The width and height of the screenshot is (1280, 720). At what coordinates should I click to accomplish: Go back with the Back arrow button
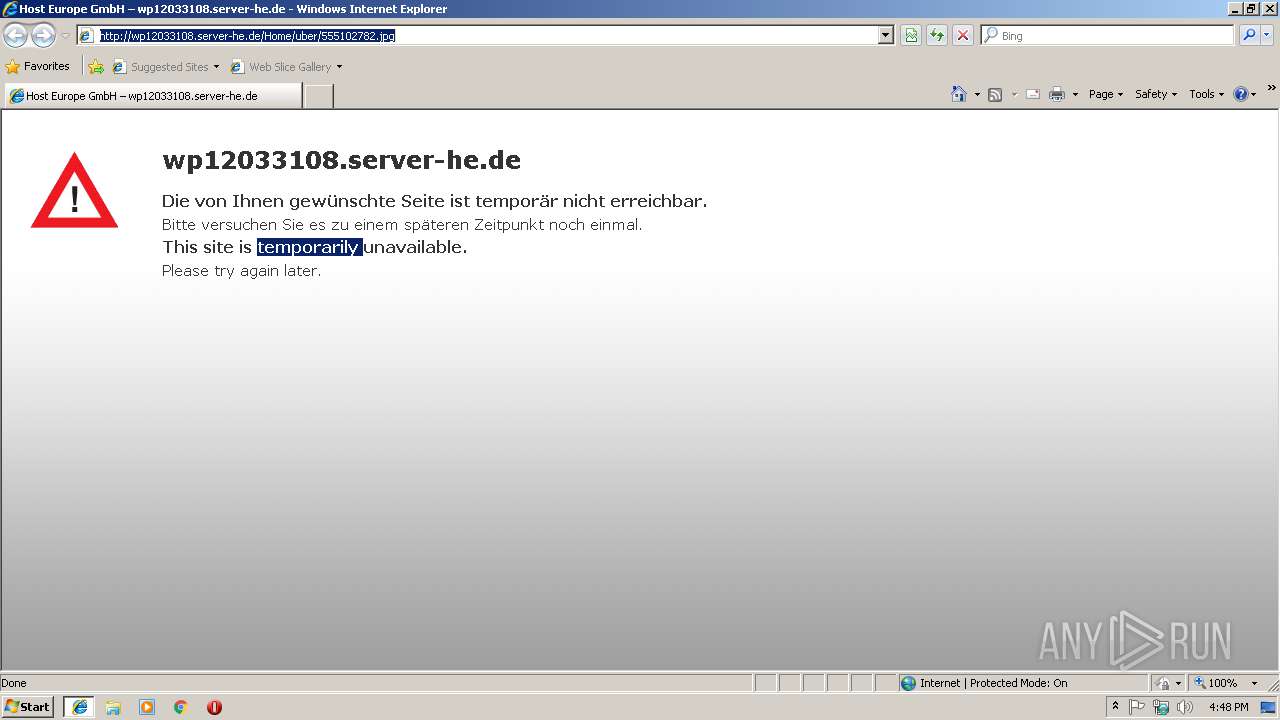pos(16,36)
